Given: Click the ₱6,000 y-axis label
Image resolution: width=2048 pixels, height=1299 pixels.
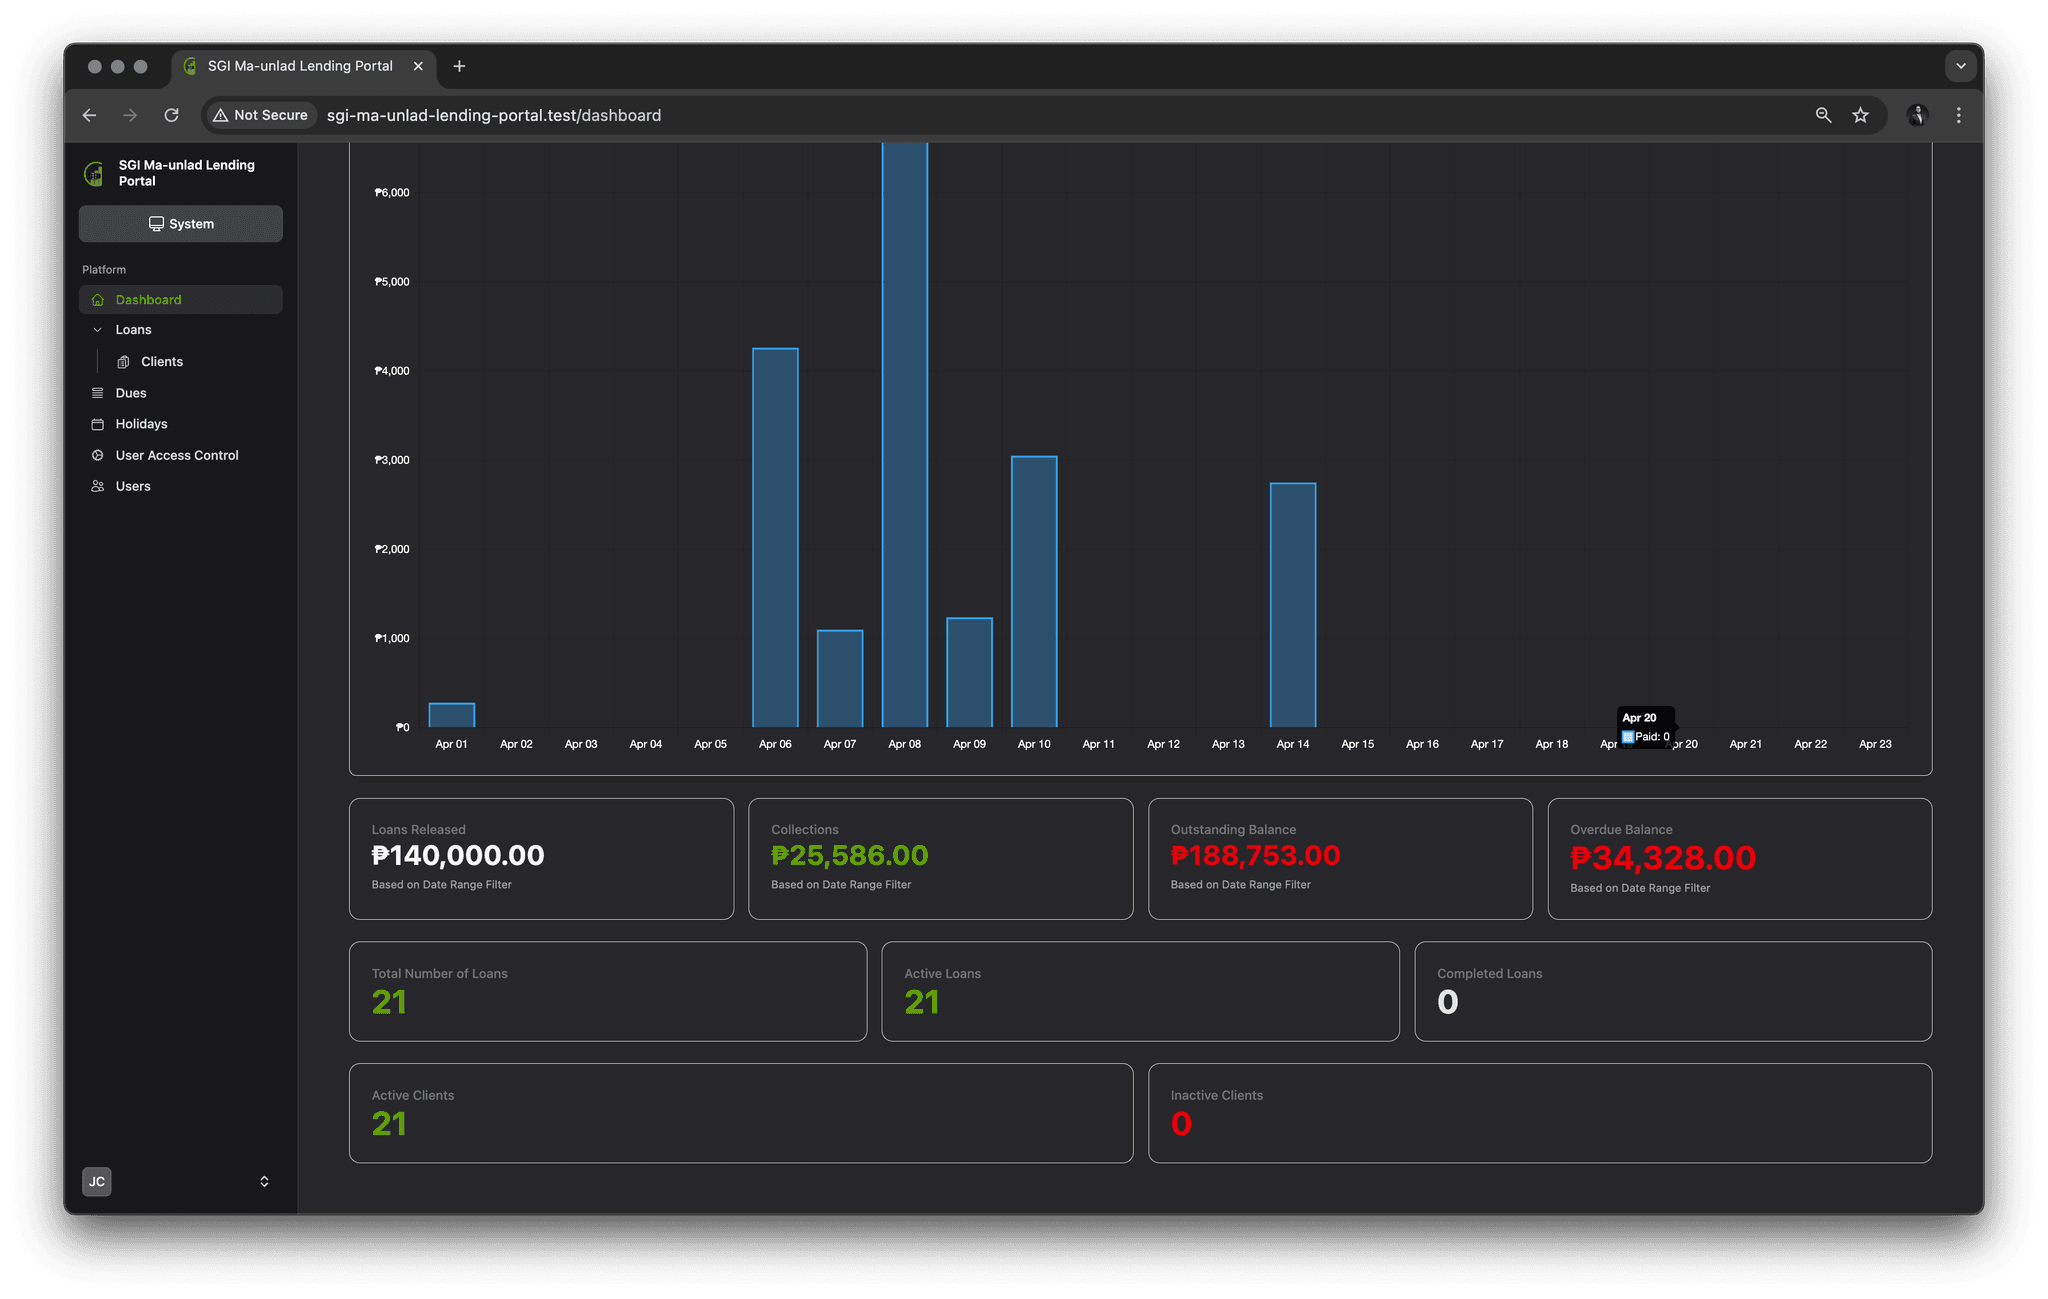Looking at the screenshot, I should click(x=392, y=192).
